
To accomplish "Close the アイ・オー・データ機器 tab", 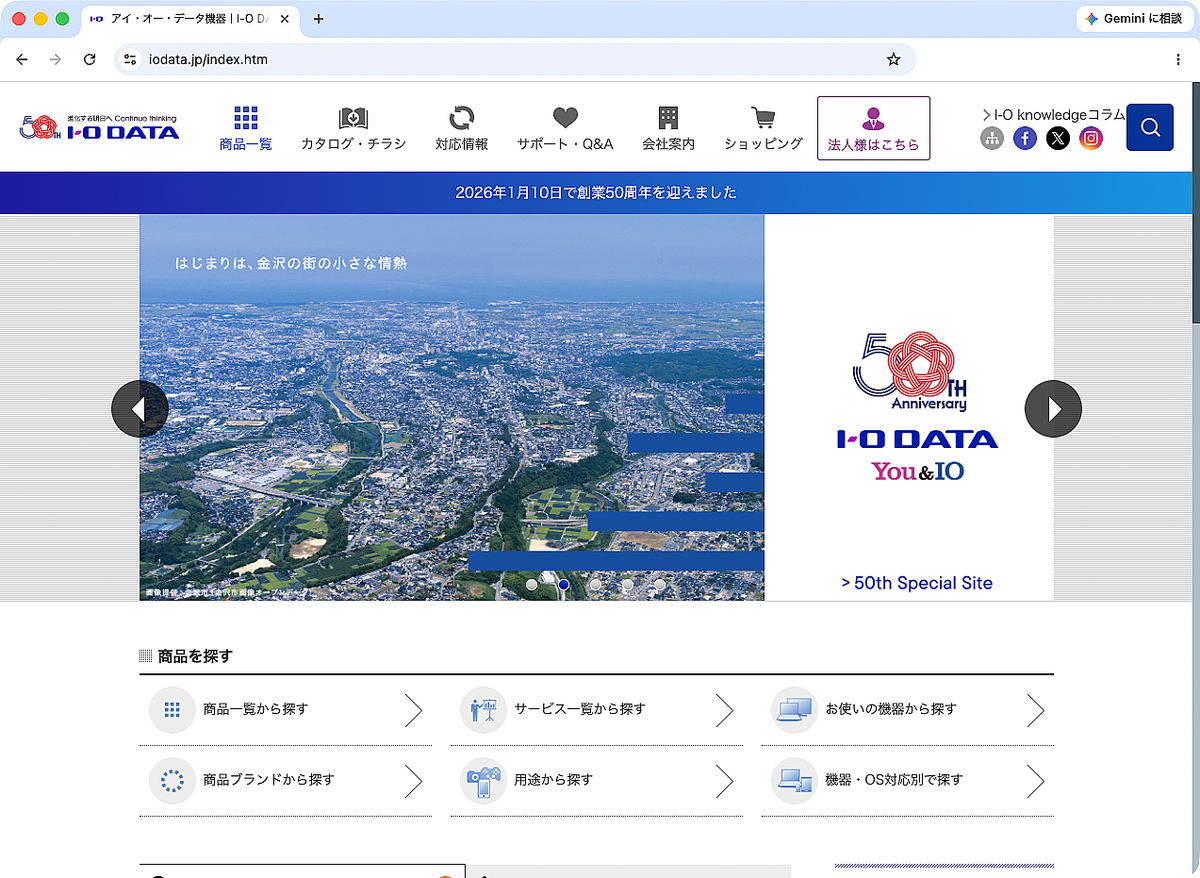I will pyautogui.click(x=285, y=19).
